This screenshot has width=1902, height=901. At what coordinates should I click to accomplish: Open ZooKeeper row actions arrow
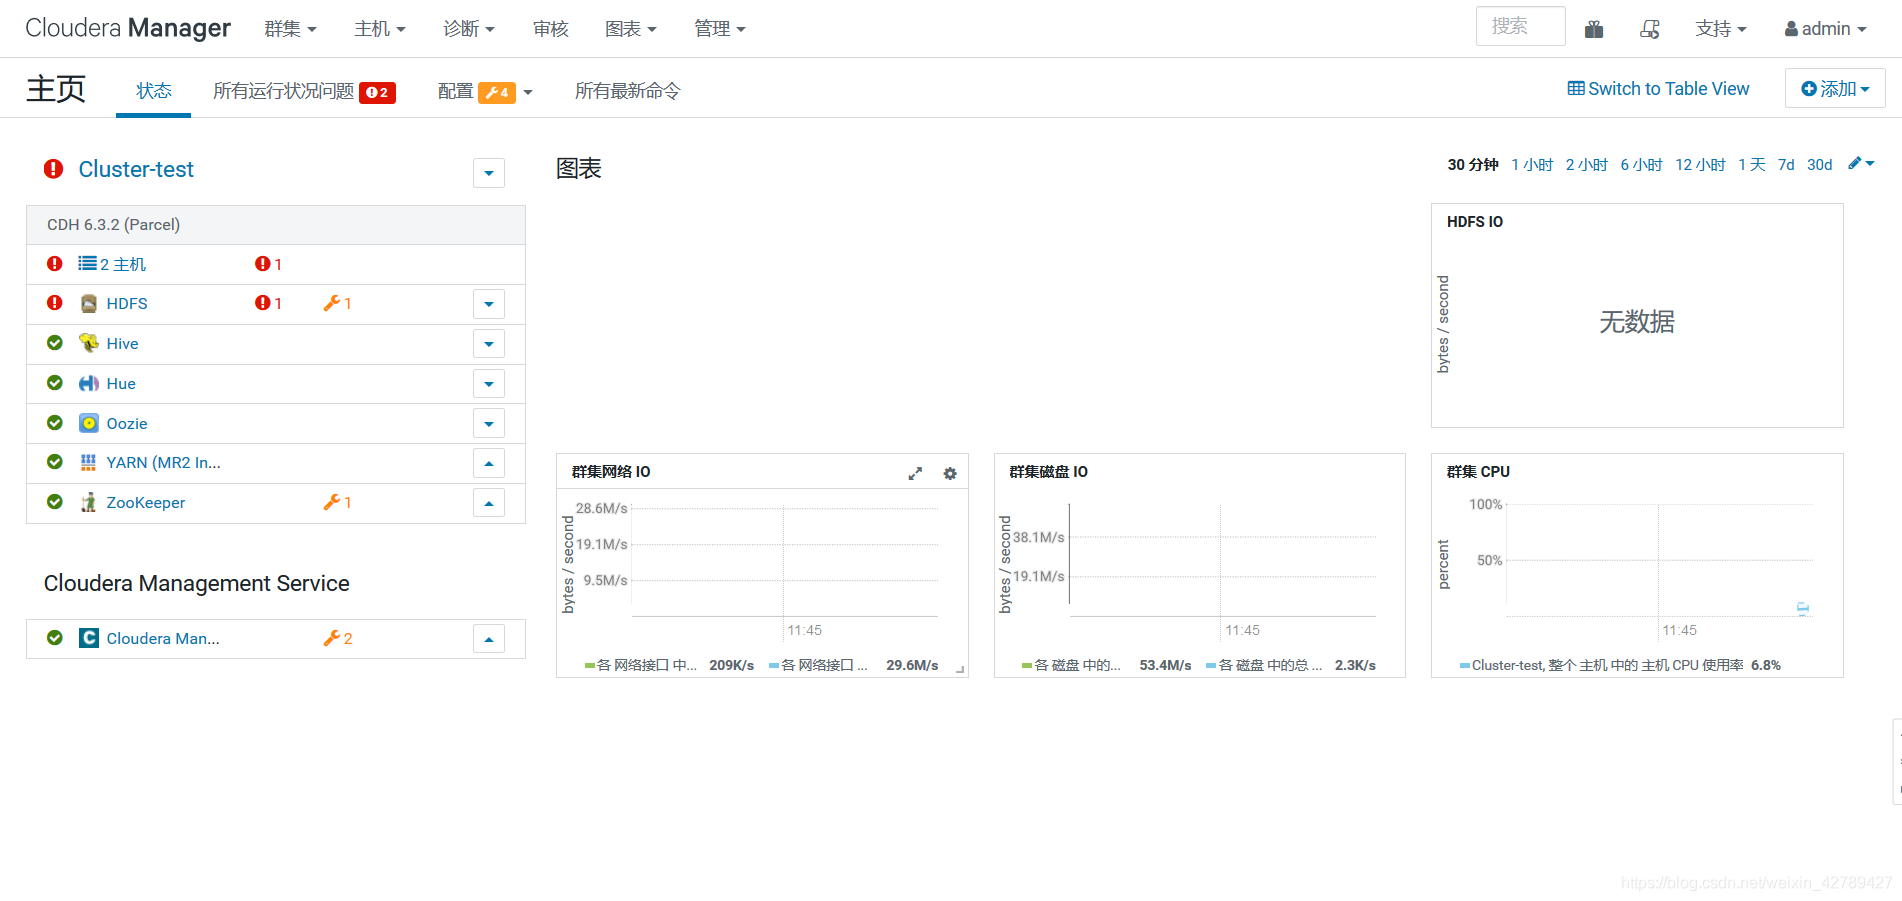pos(489,503)
